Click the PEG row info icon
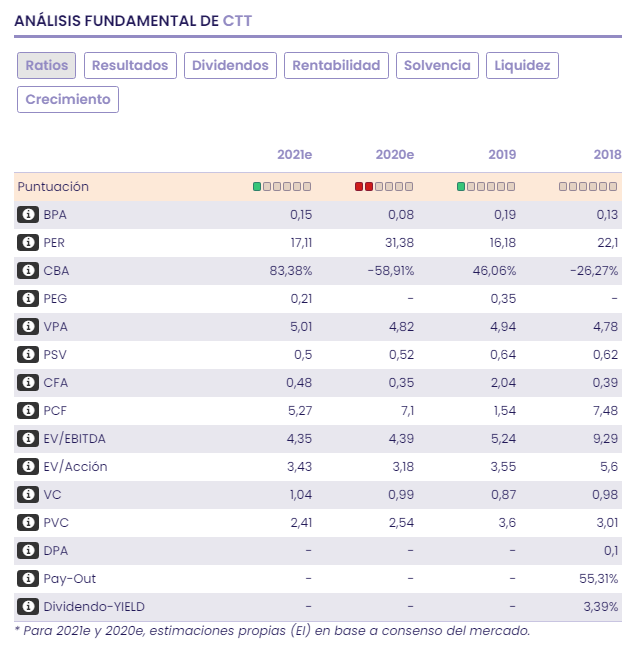Image resolution: width=625 pixels, height=648 pixels. tap(28, 299)
